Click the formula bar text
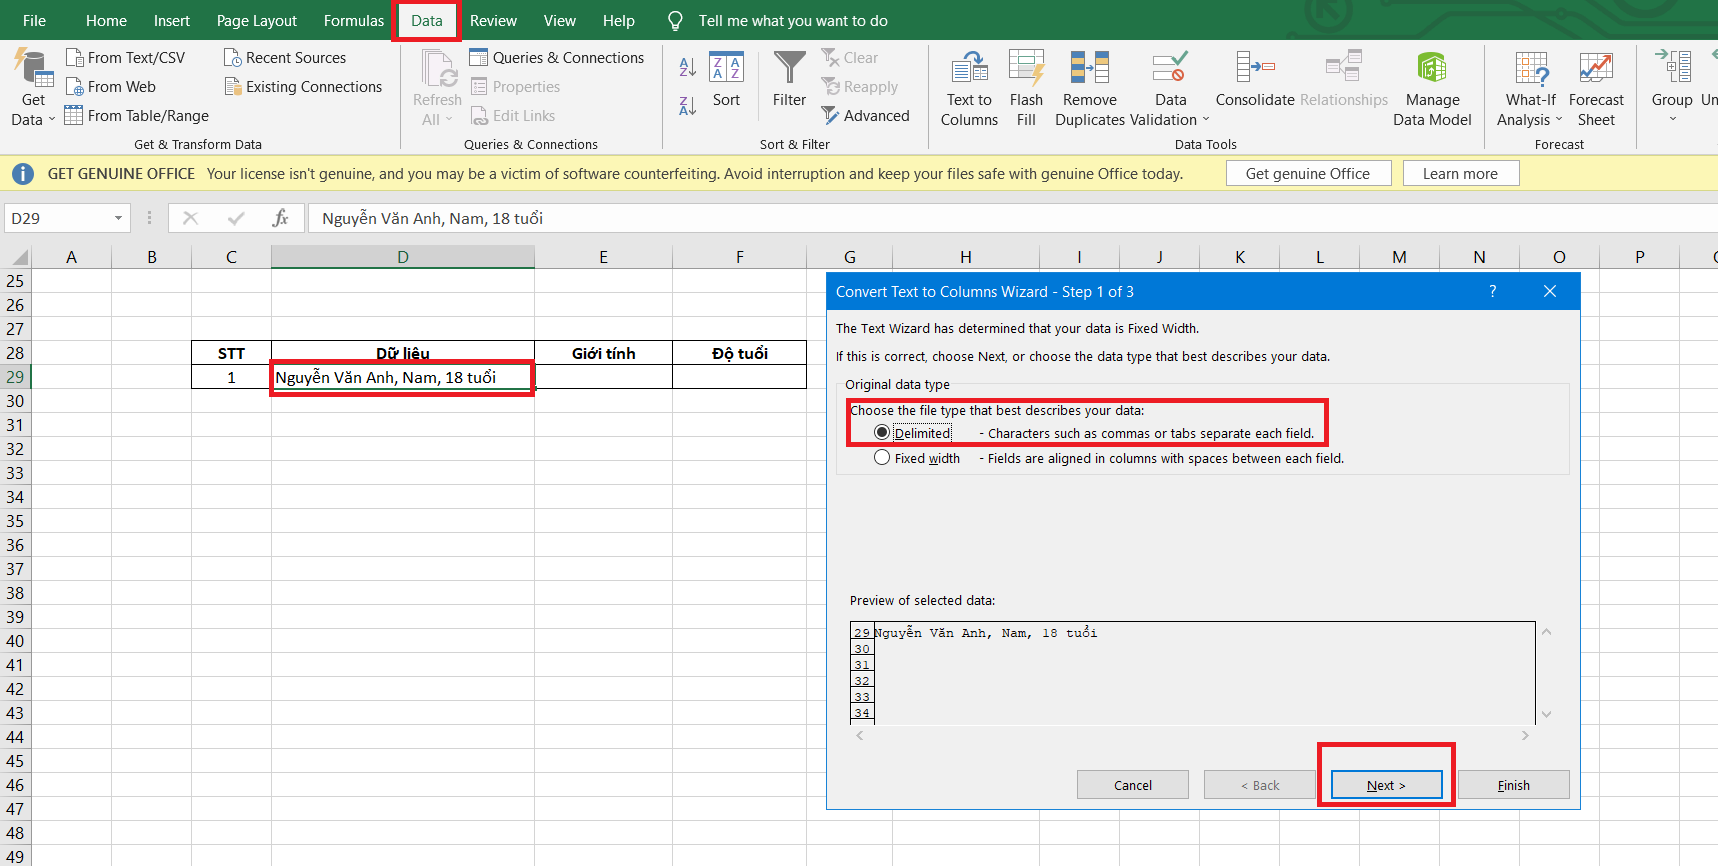Image resolution: width=1718 pixels, height=866 pixels. click(x=432, y=218)
